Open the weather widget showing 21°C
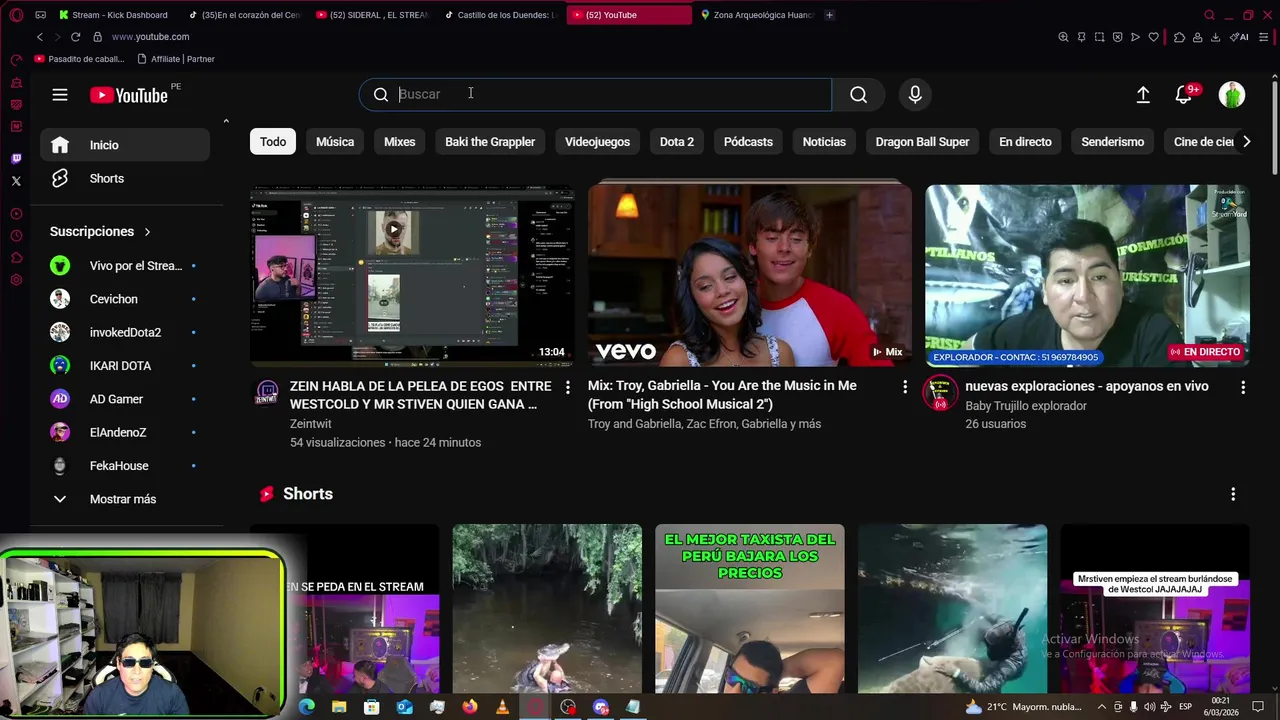This screenshot has width=1280, height=720. click(x=1023, y=707)
